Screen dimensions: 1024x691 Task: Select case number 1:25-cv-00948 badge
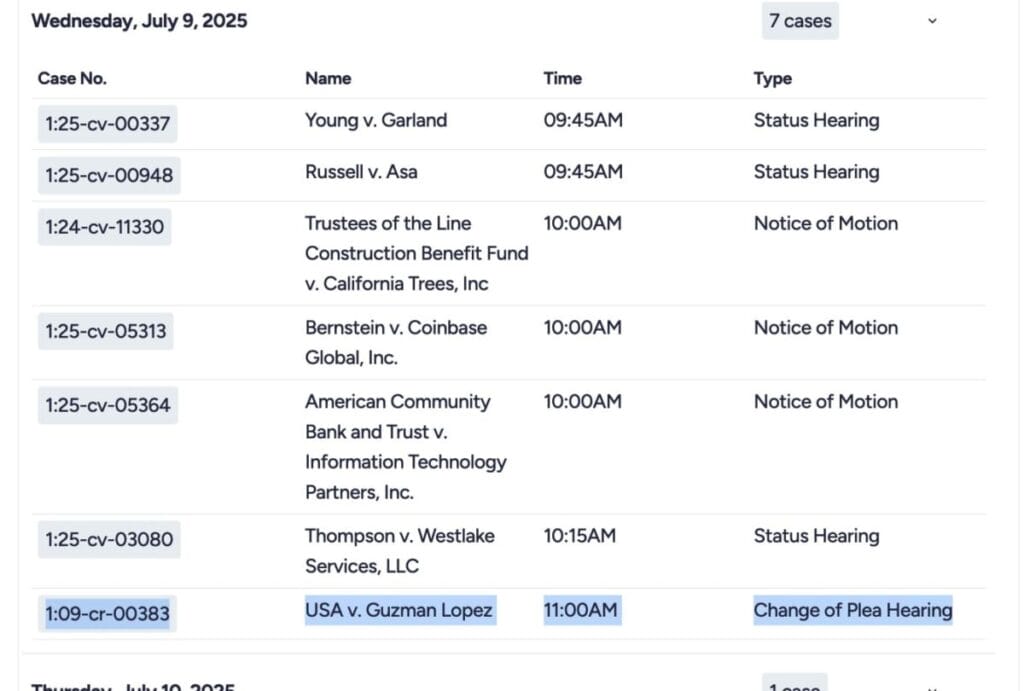(x=109, y=176)
